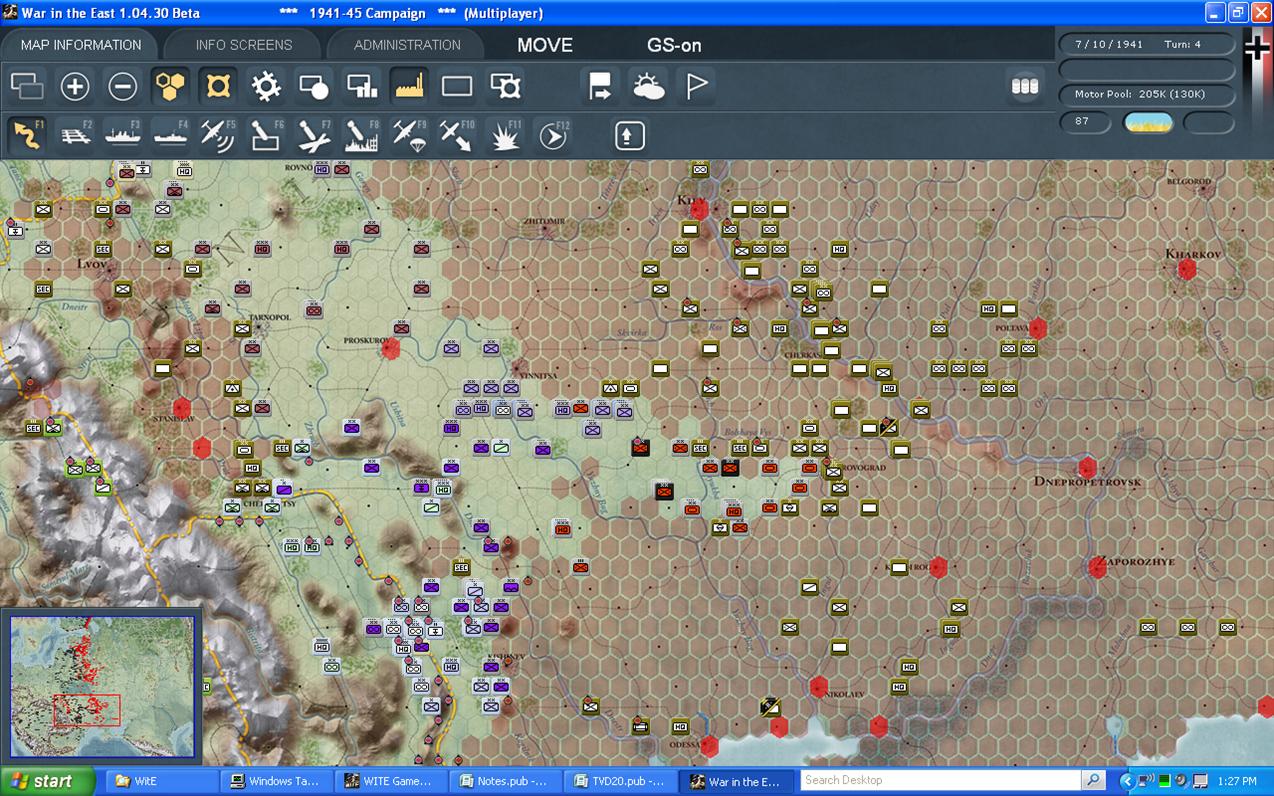1274x796 pixels.
Task: Select the Poltava red city hex
Action: coord(1038,329)
